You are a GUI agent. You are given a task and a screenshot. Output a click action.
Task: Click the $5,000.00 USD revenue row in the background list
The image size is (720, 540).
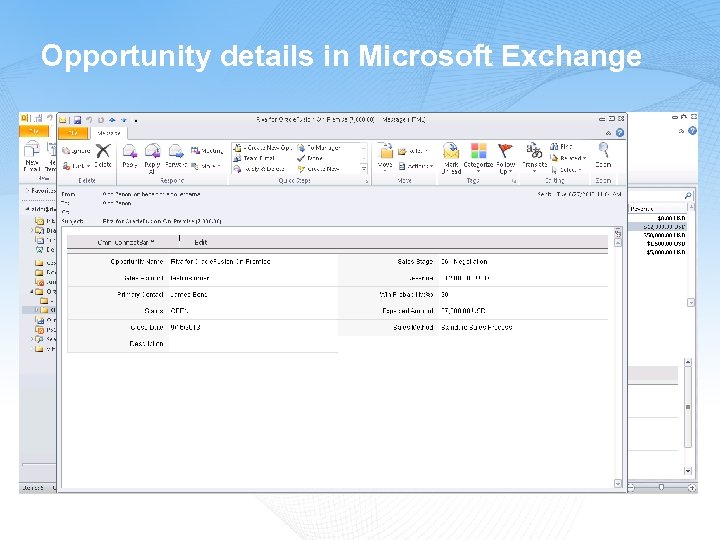[658, 252]
